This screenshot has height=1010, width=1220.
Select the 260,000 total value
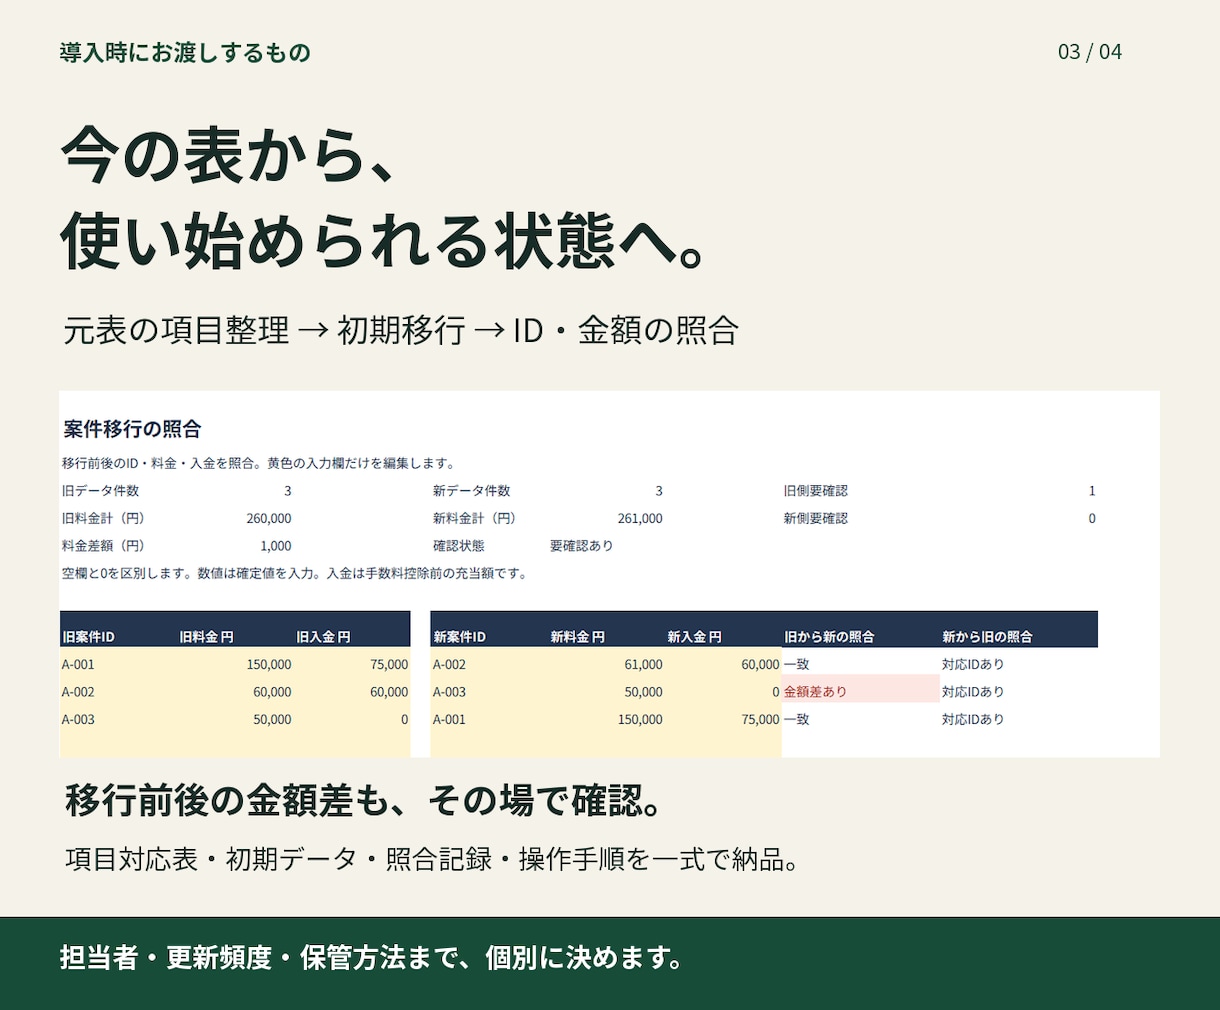tap(269, 518)
